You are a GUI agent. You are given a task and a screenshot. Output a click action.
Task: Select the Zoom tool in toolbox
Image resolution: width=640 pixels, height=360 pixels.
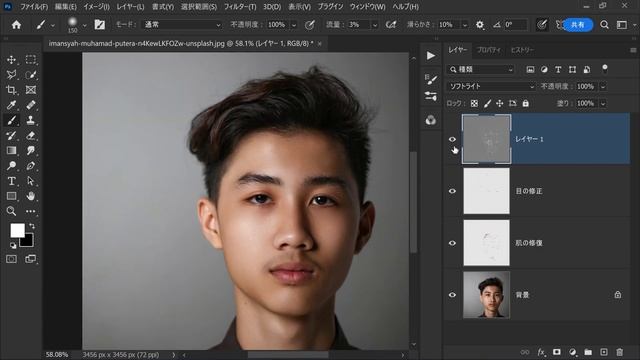click(x=11, y=211)
